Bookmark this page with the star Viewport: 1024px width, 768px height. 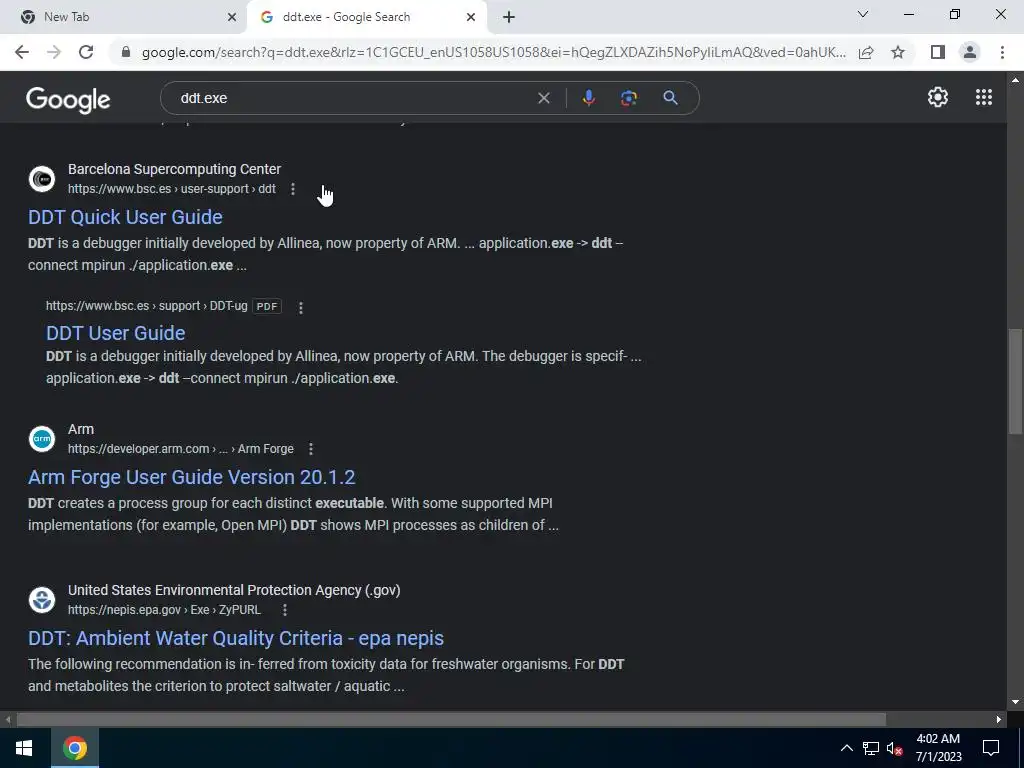click(898, 52)
